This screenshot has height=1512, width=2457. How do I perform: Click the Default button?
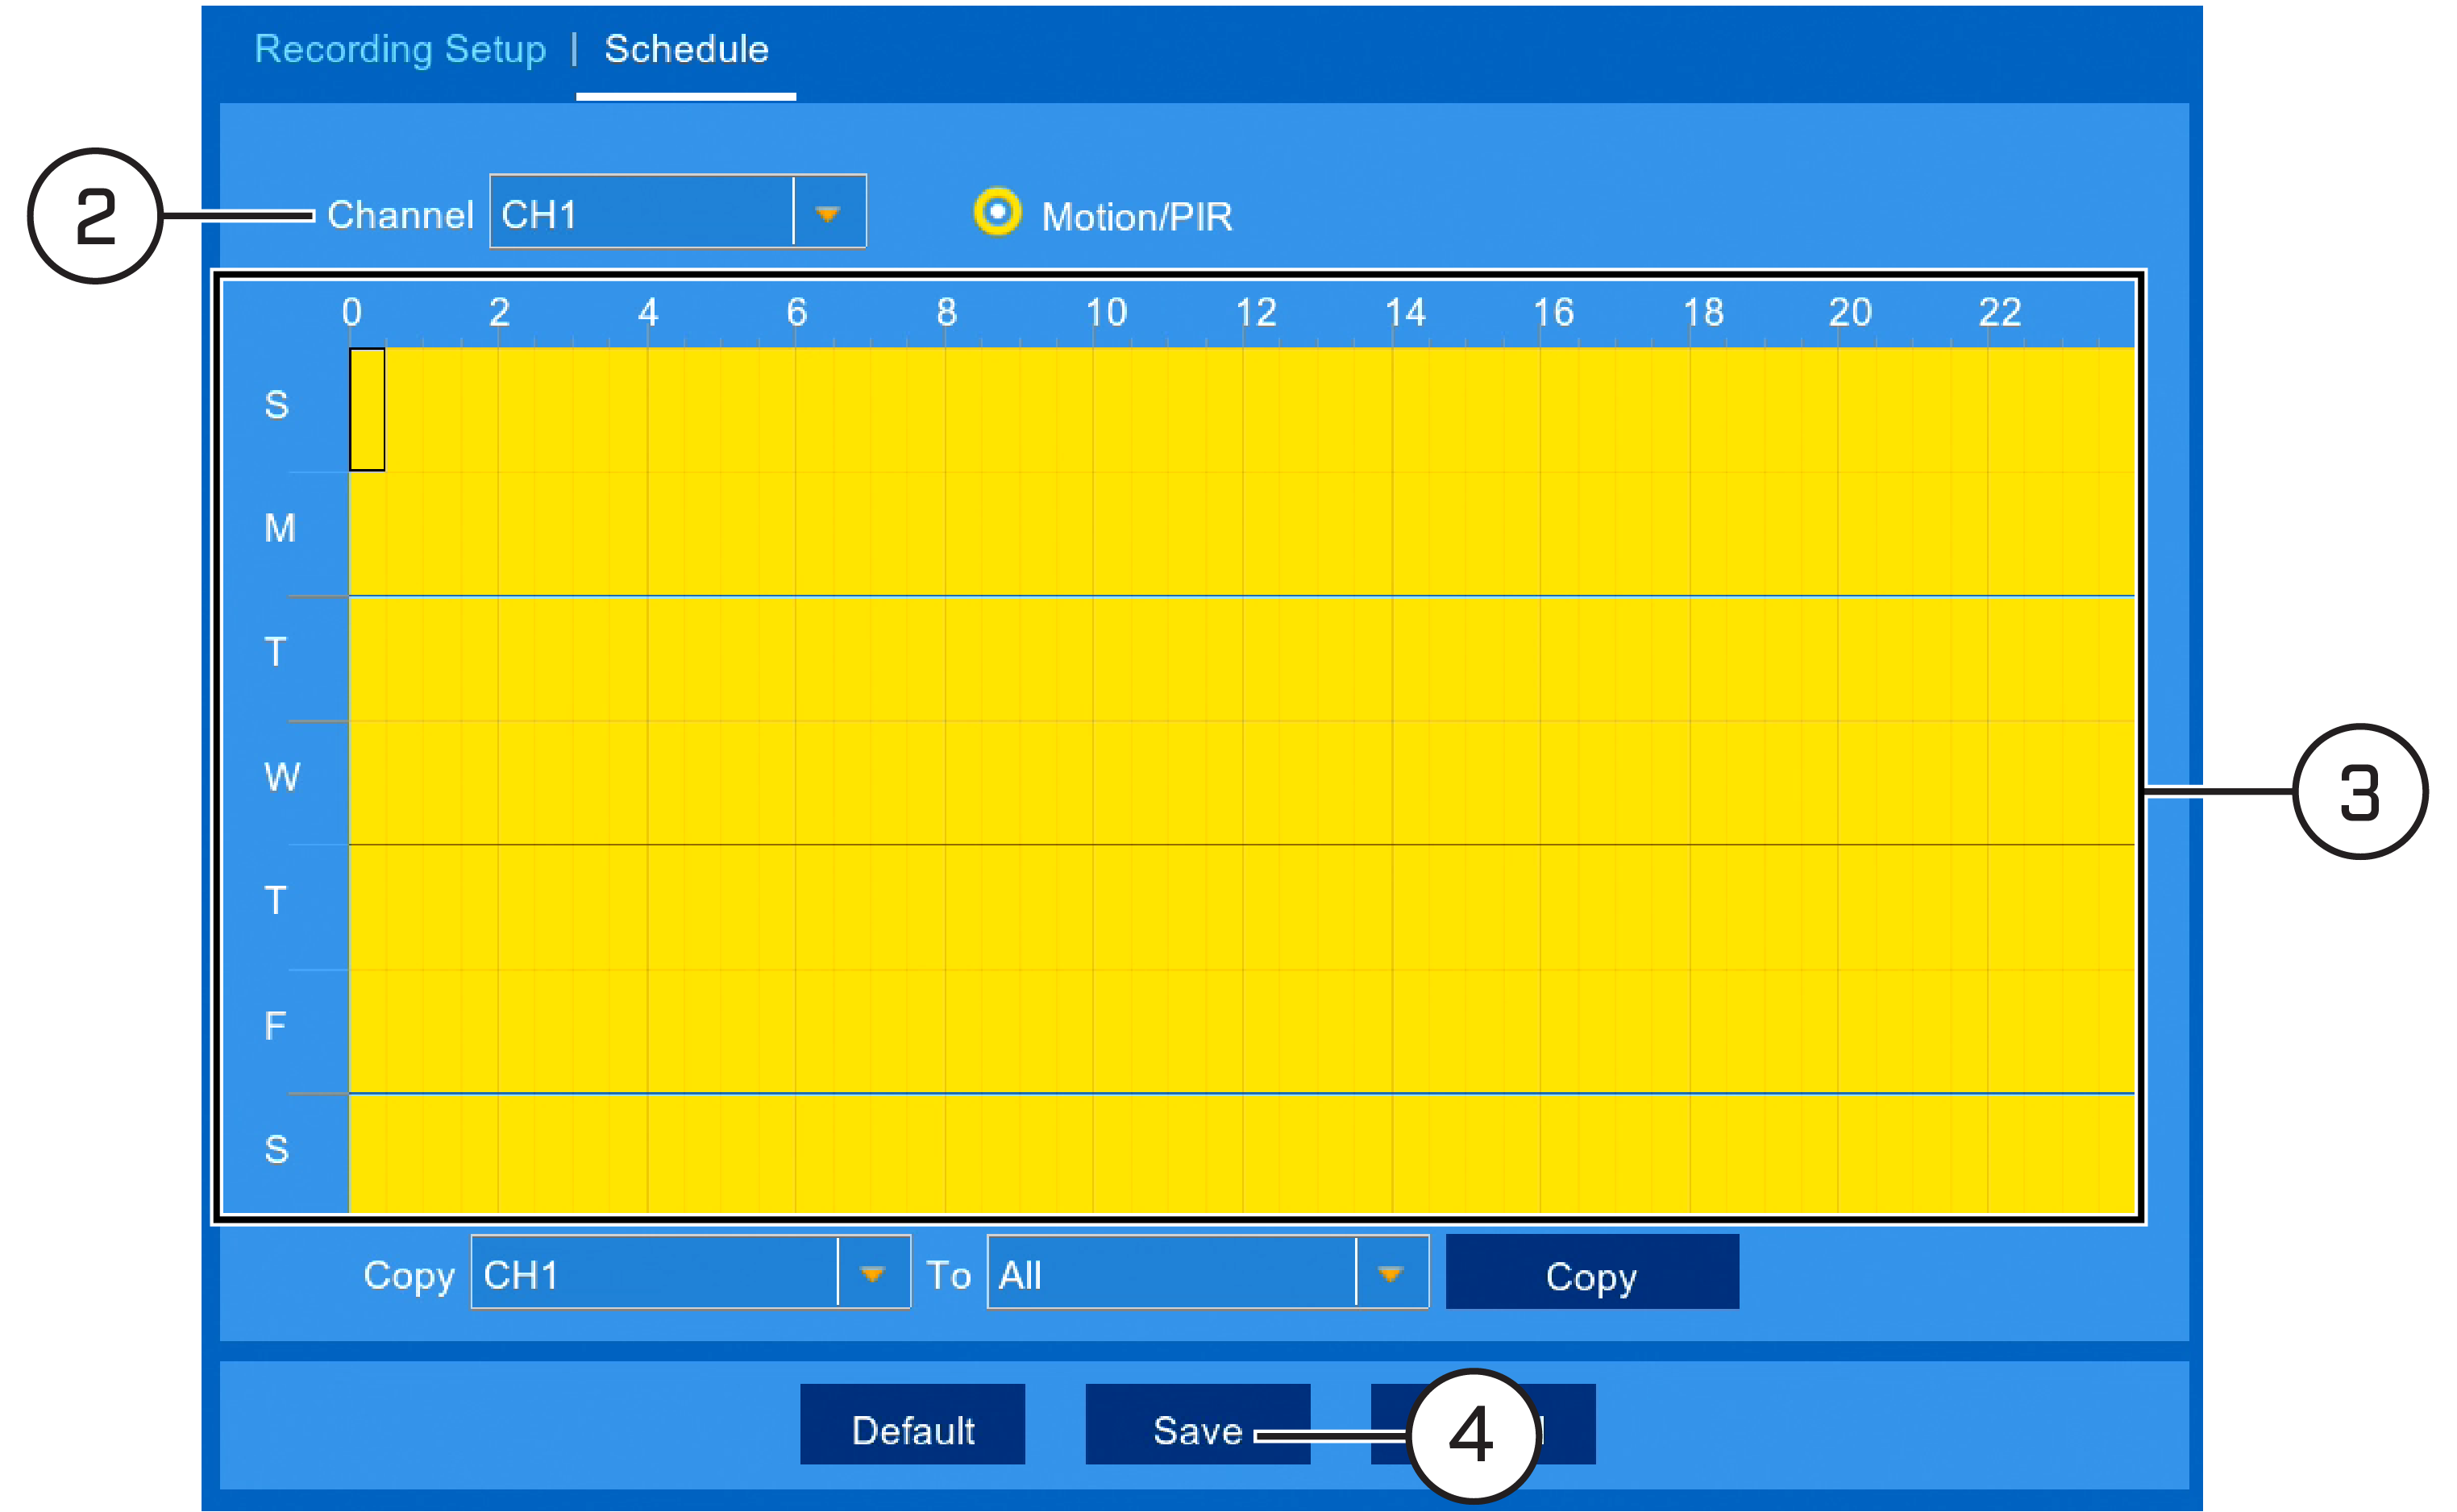[912, 1424]
